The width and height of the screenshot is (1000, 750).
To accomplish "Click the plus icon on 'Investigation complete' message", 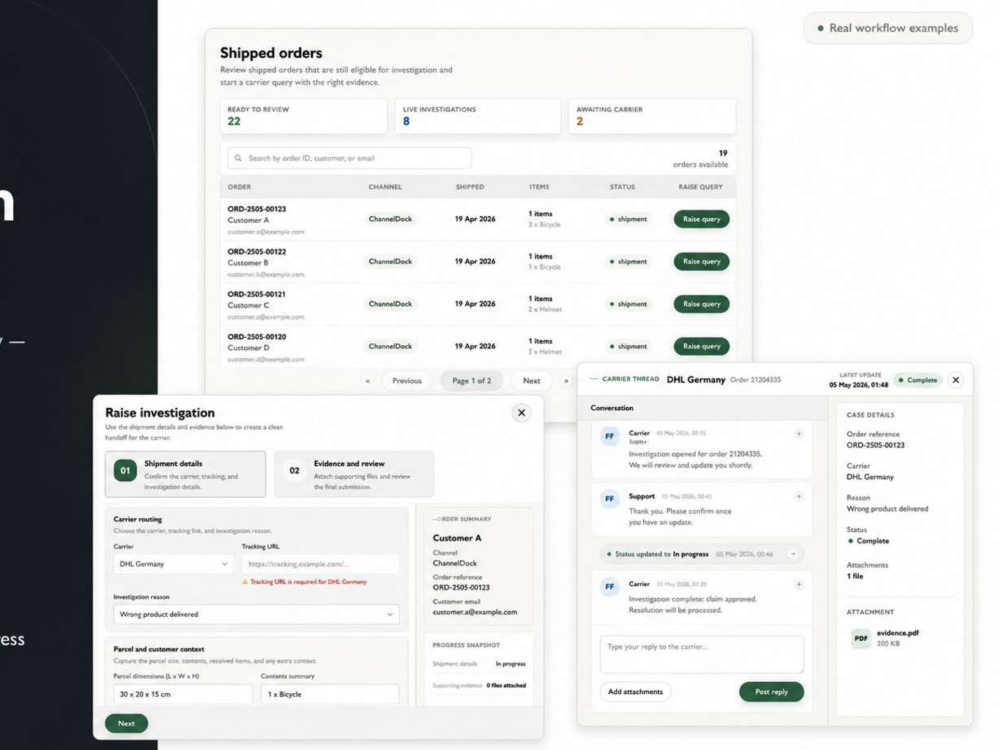I will [798, 584].
